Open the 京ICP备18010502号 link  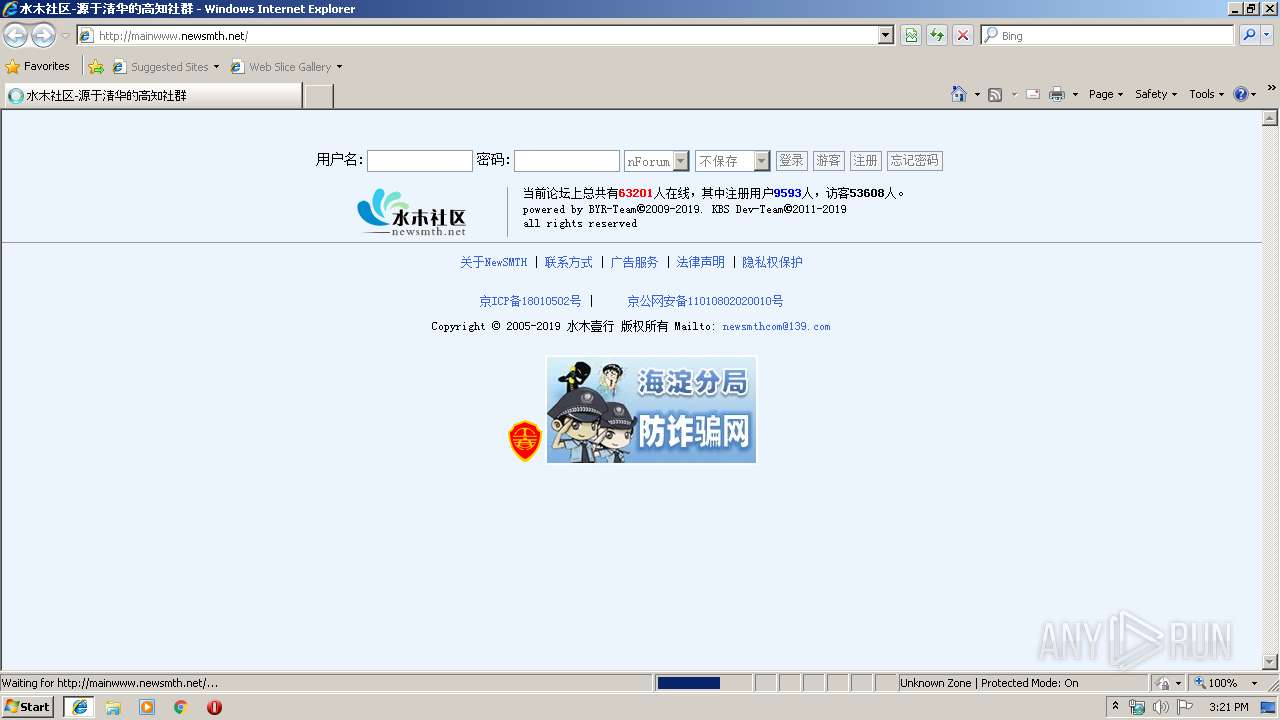530,301
